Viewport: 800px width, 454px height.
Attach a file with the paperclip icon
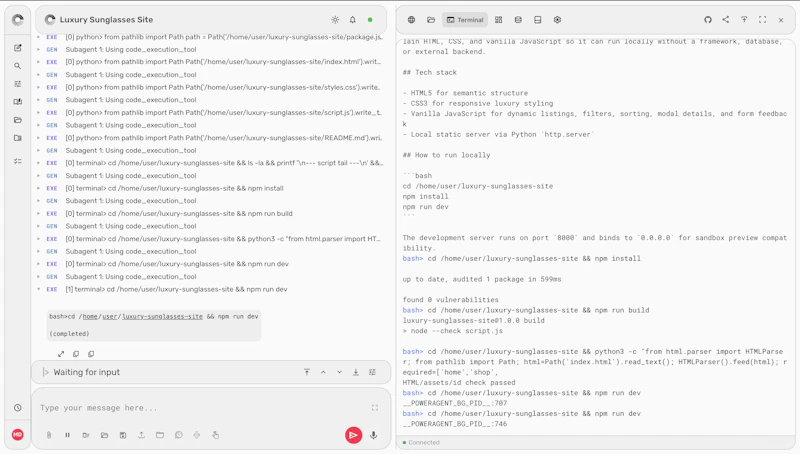click(x=49, y=435)
